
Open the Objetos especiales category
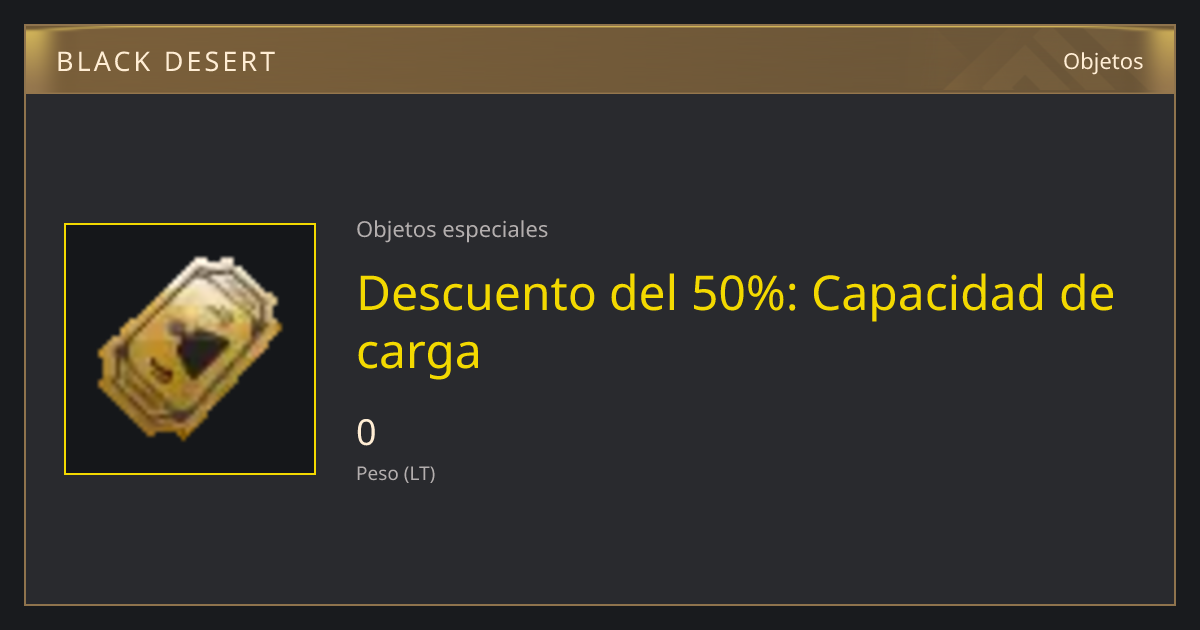pyautogui.click(x=452, y=229)
